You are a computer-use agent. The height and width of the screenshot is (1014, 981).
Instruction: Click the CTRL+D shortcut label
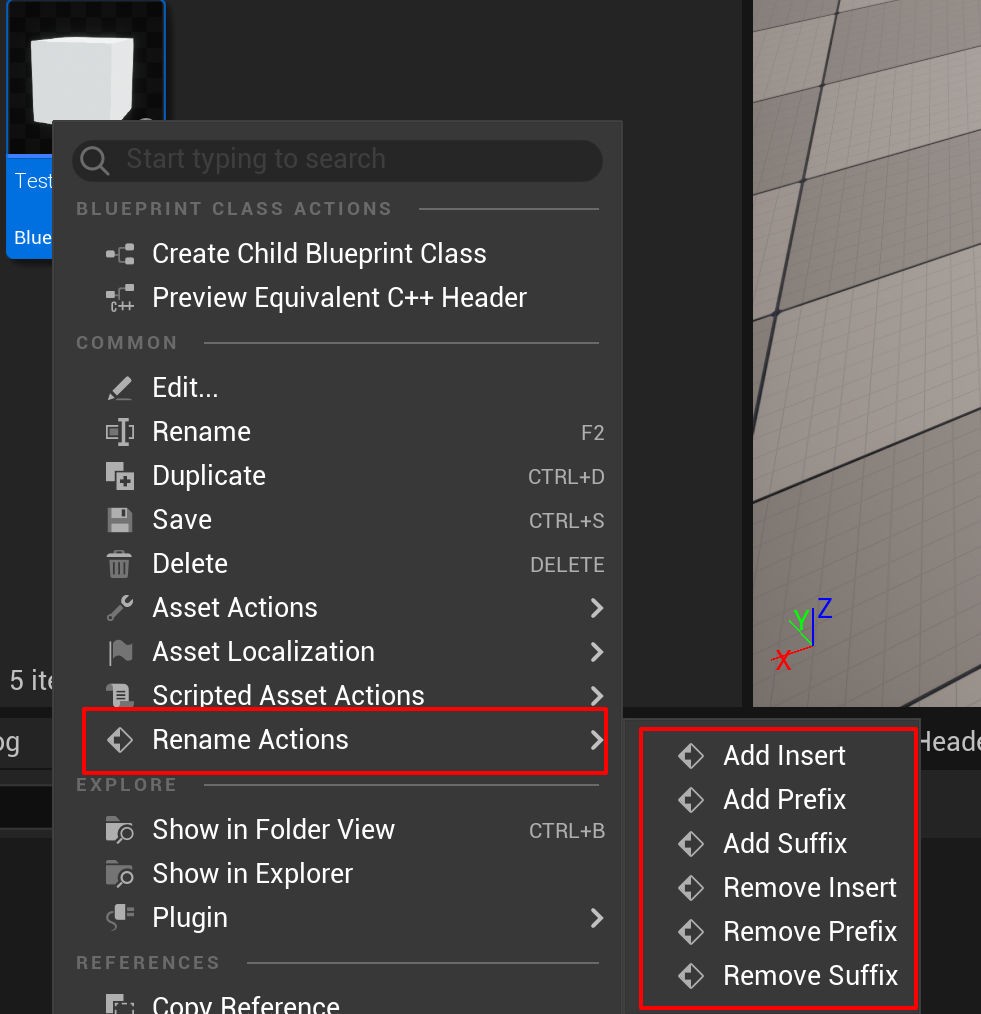(x=566, y=477)
